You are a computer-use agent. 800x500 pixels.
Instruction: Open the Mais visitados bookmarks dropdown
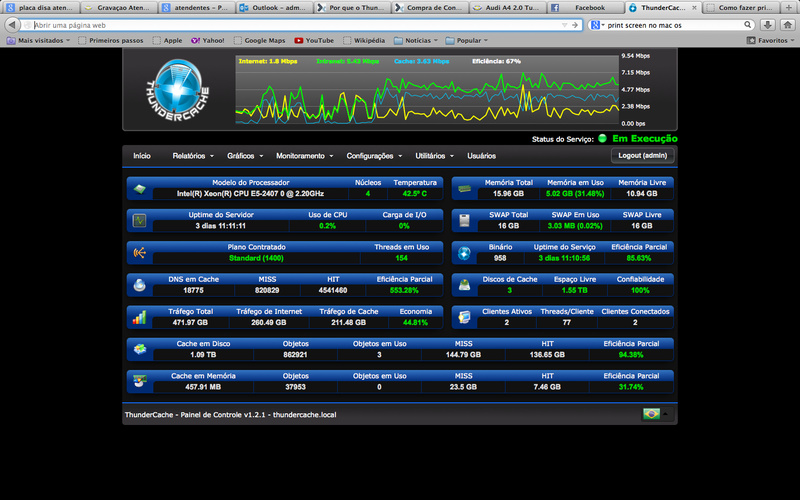click(x=38, y=40)
